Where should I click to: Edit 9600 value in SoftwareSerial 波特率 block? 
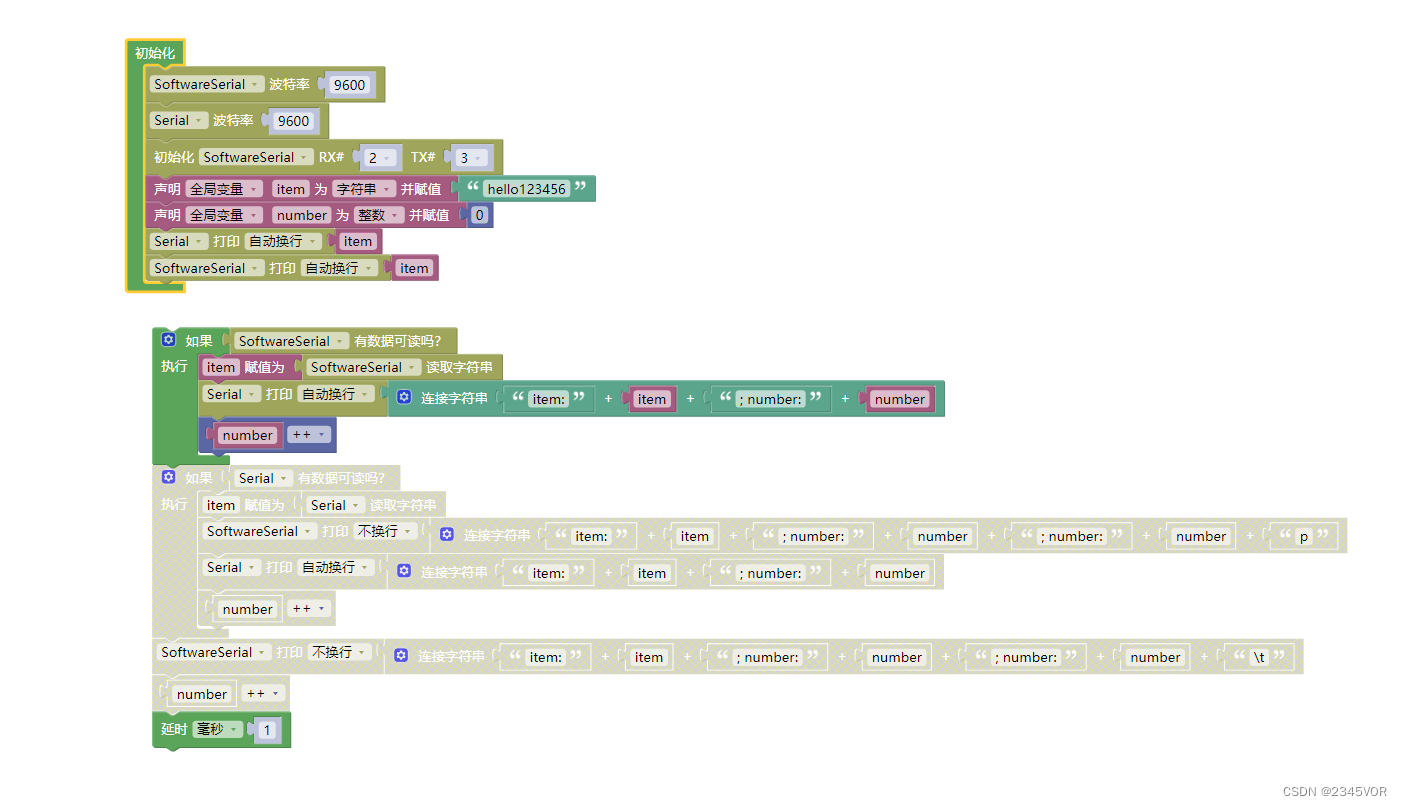click(349, 85)
